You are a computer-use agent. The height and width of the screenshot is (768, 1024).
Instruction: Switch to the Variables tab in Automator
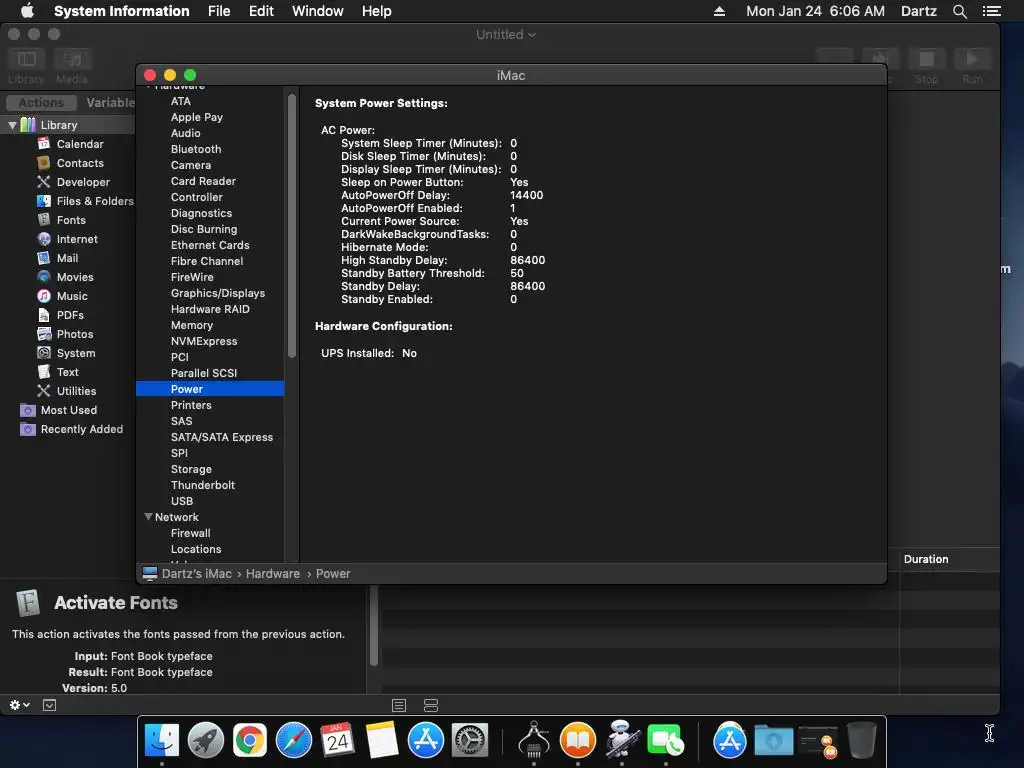click(110, 103)
